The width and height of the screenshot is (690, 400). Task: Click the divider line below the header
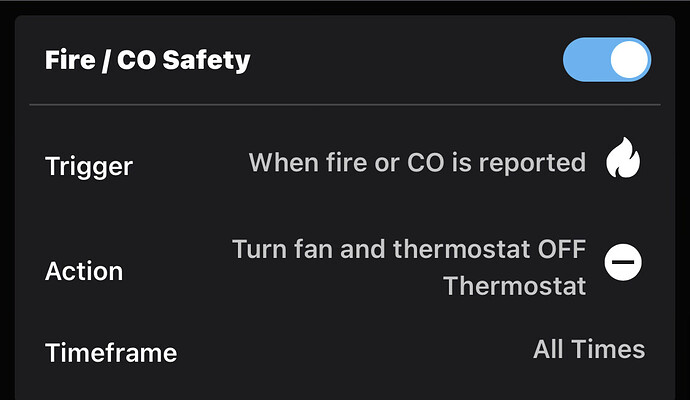[x=345, y=104]
